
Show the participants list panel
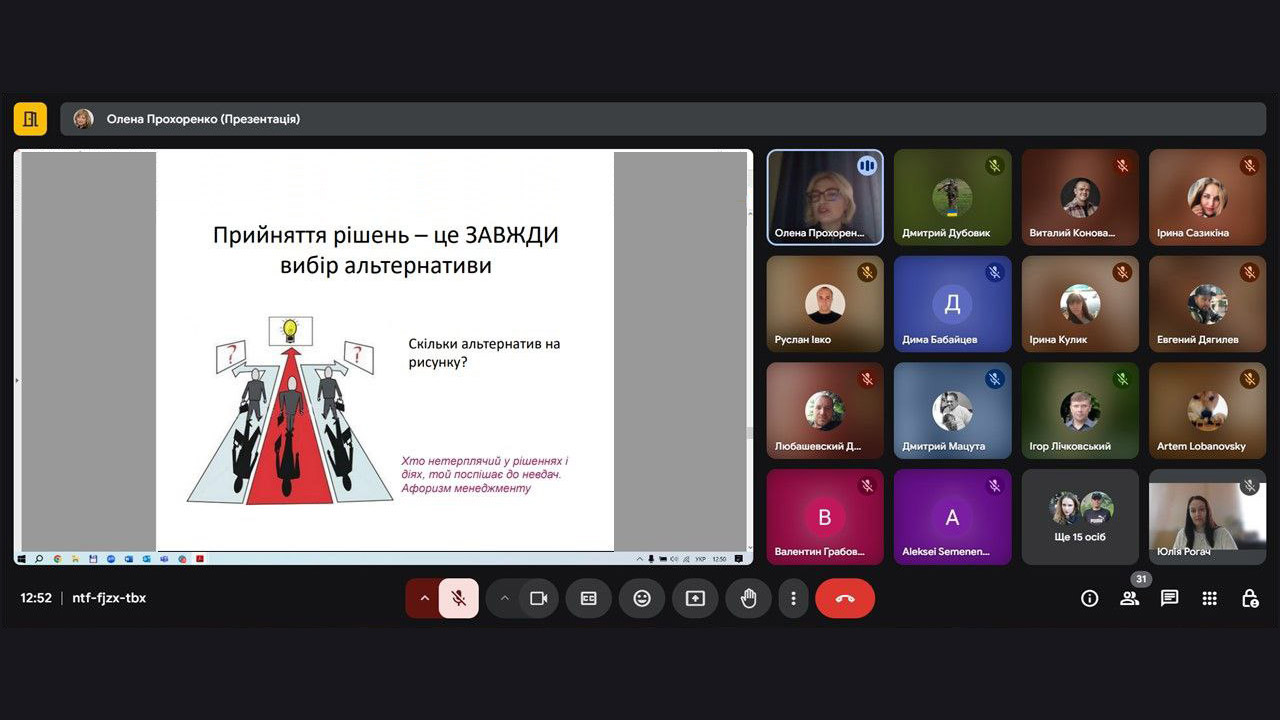point(1129,598)
